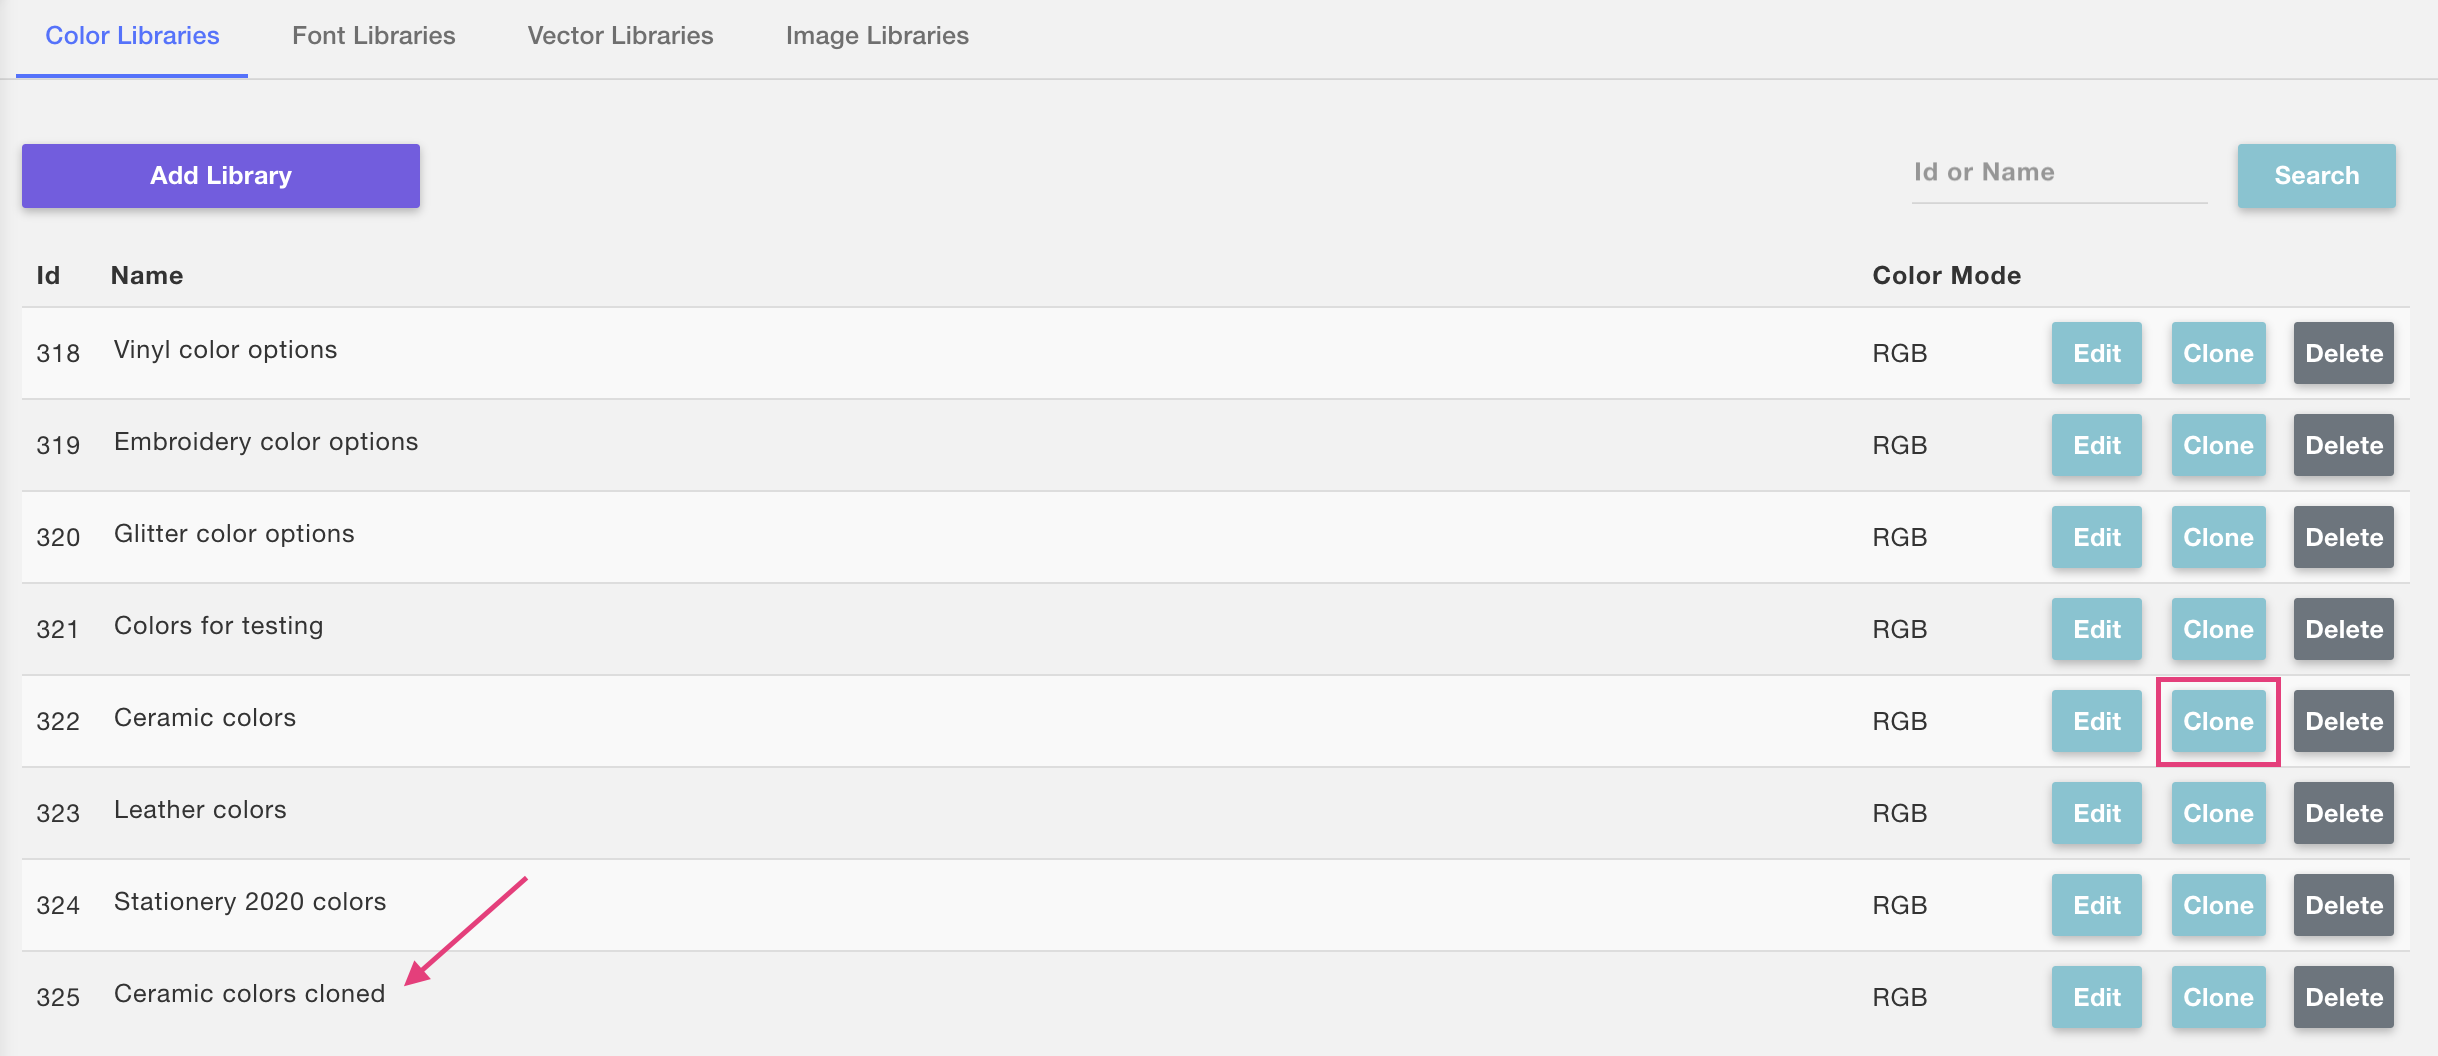Delete the Glitter color options library
The height and width of the screenshot is (1056, 2438).
pyautogui.click(x=2343, y=537)
